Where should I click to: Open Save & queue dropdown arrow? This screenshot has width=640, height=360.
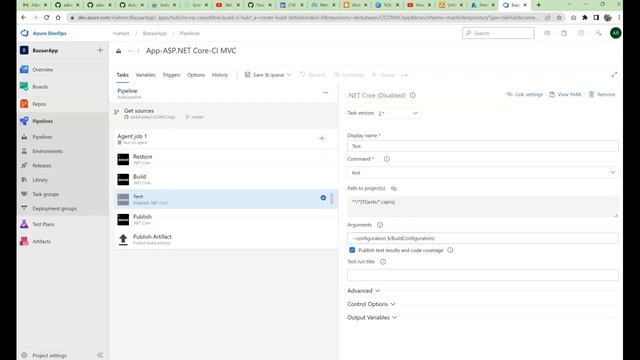(x=289, y=75)
